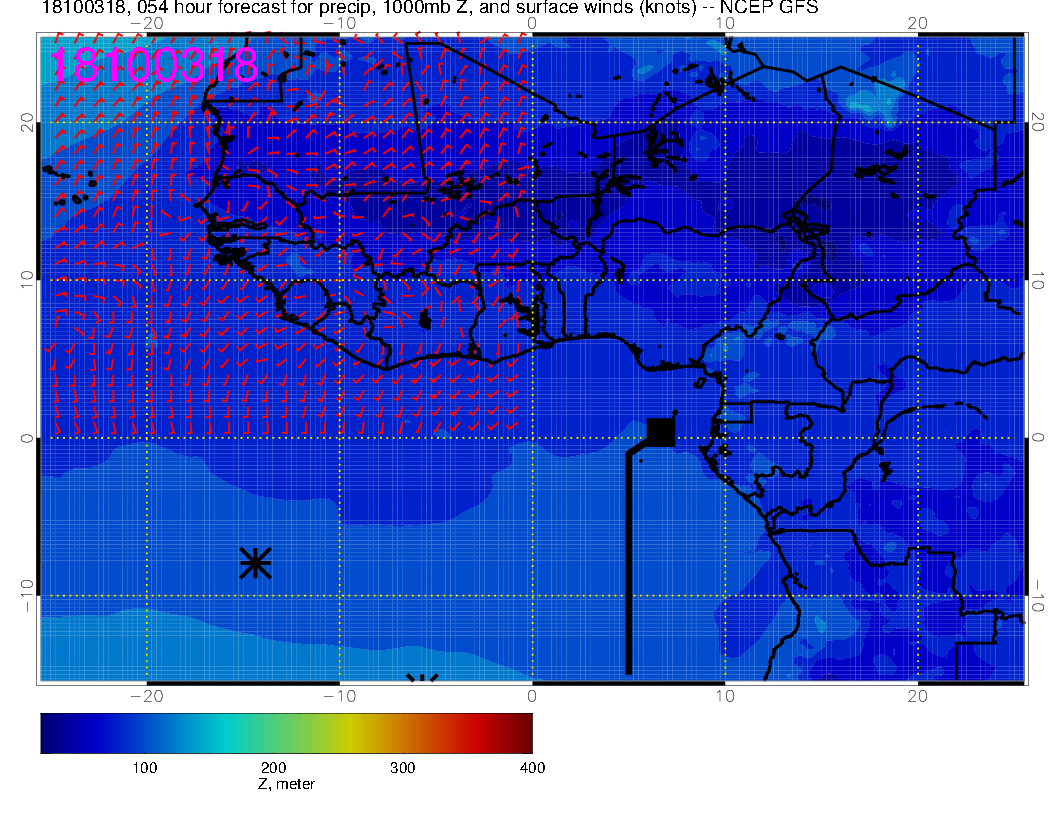Viewport: 1056px width, 816px height.
Task: Click the black asterisk marker over the ocean
Action: coord(255,564)
